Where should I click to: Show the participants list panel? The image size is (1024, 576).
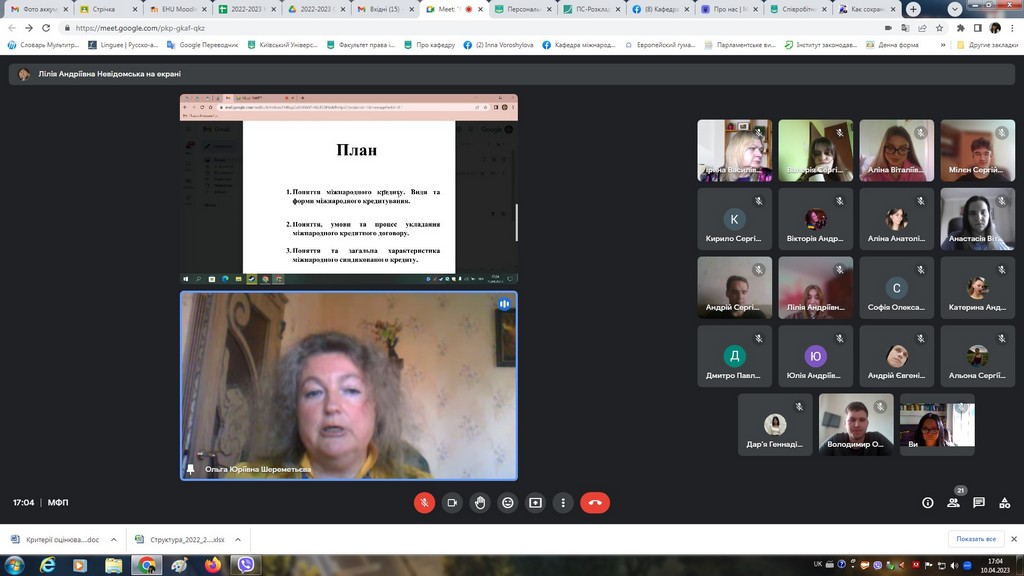[x=954, y=502]
